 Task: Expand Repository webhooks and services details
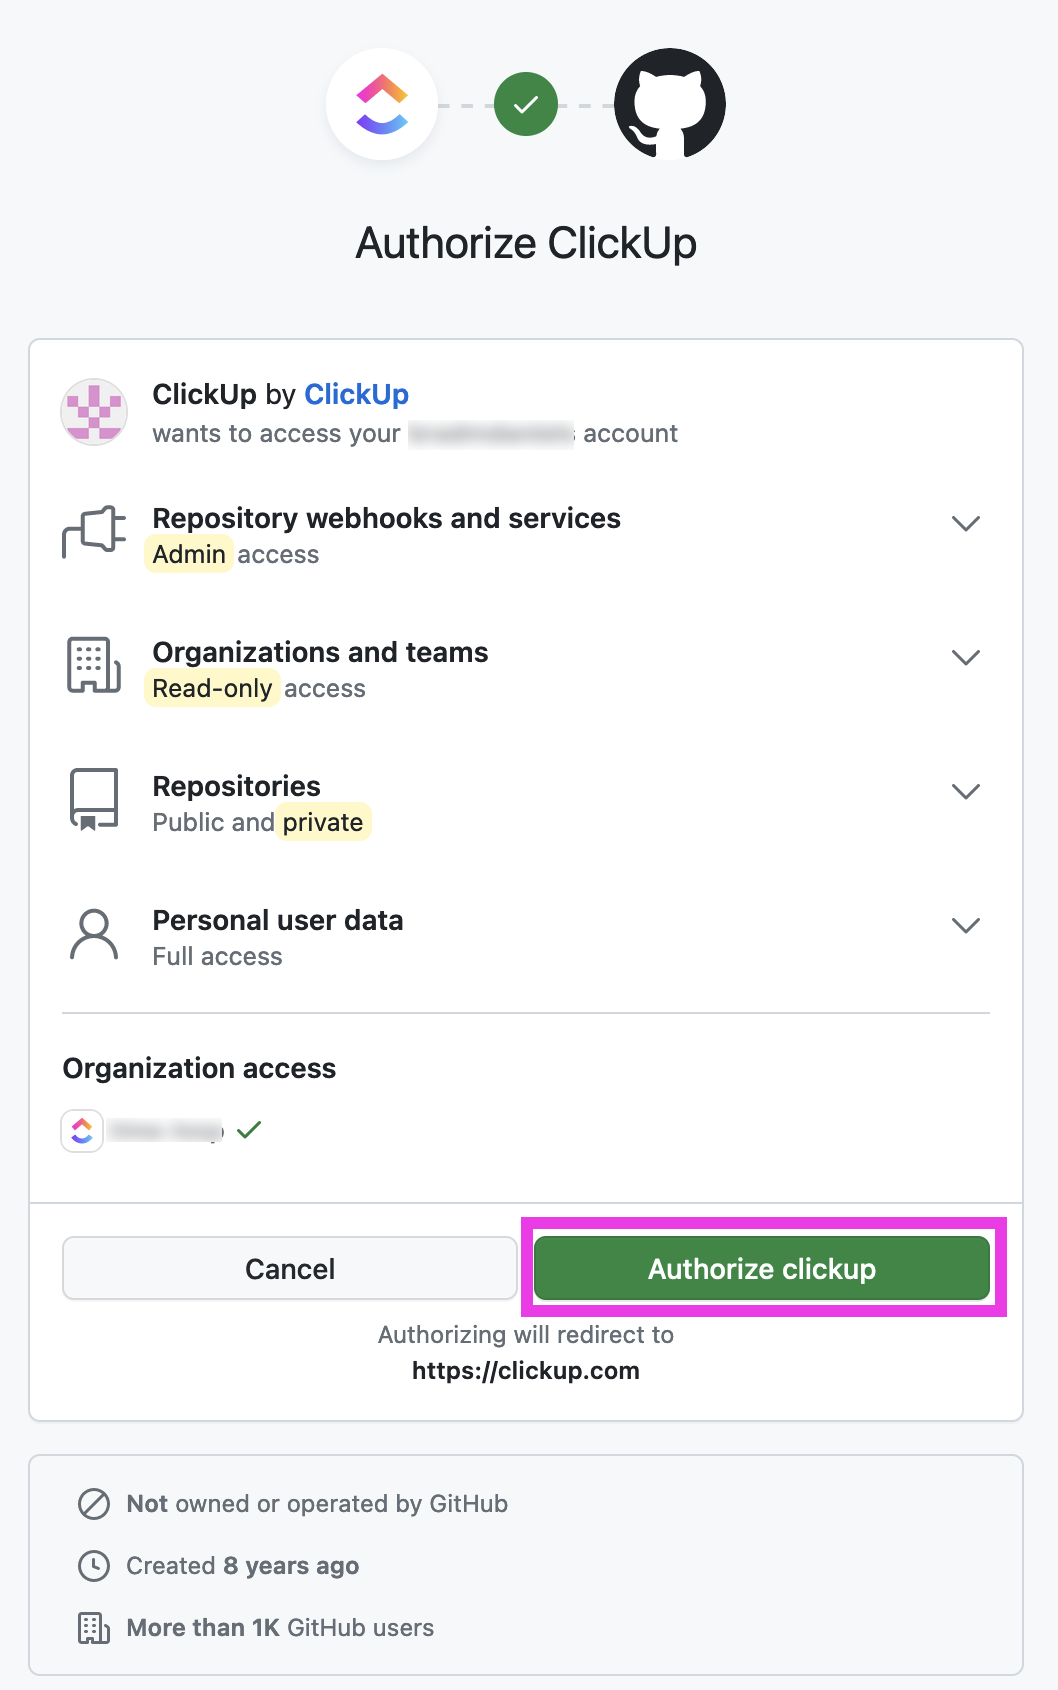tap(965, 523)
